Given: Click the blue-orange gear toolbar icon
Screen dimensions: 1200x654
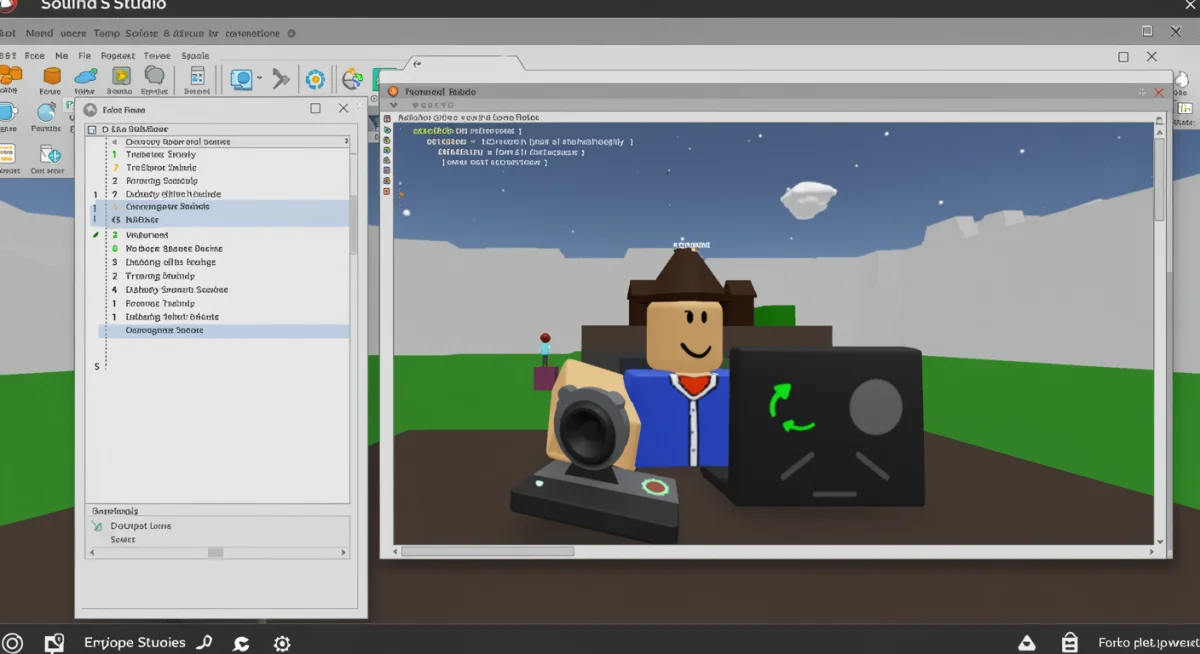Looking at the screenshot, I should pyautogui.click(x=315, y=79).
